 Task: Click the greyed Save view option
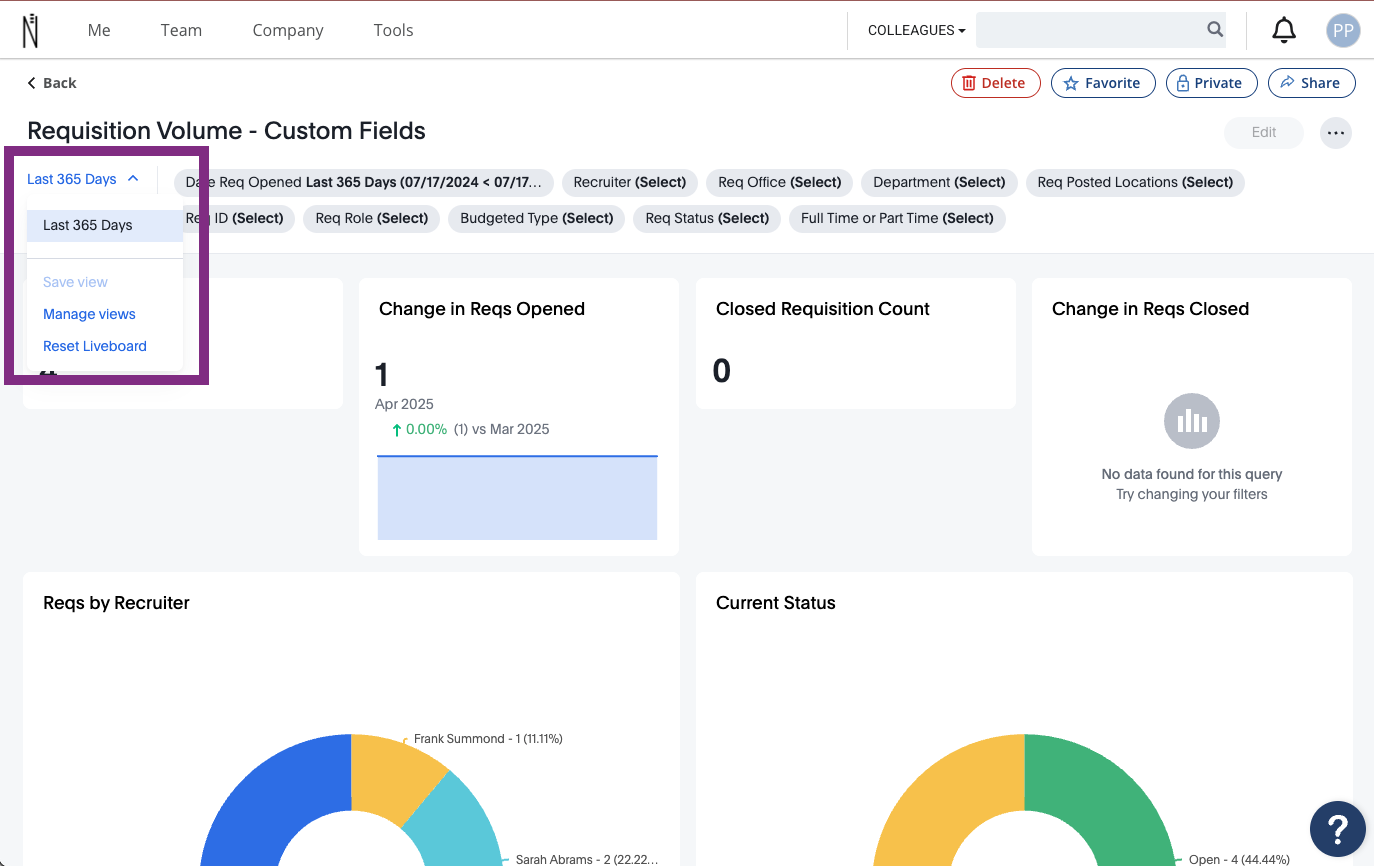(75, 282)
